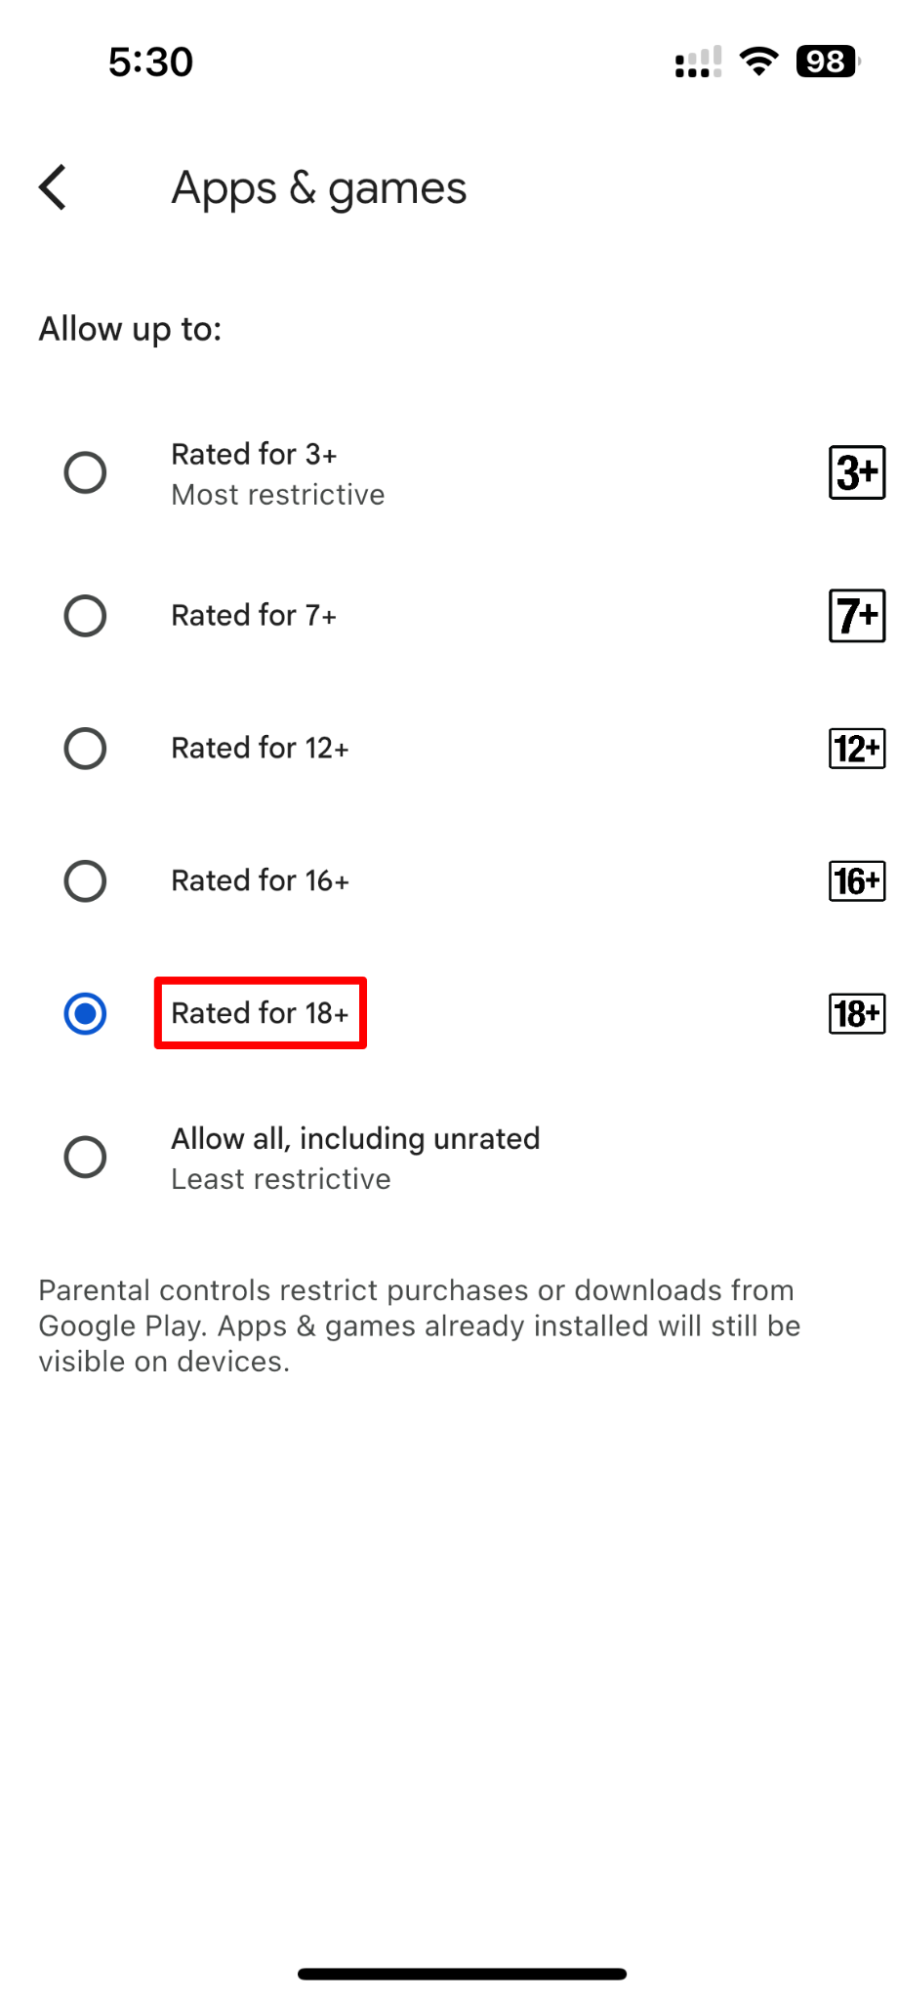Enable the Rated for 16+ restriction

click(85, 880)
